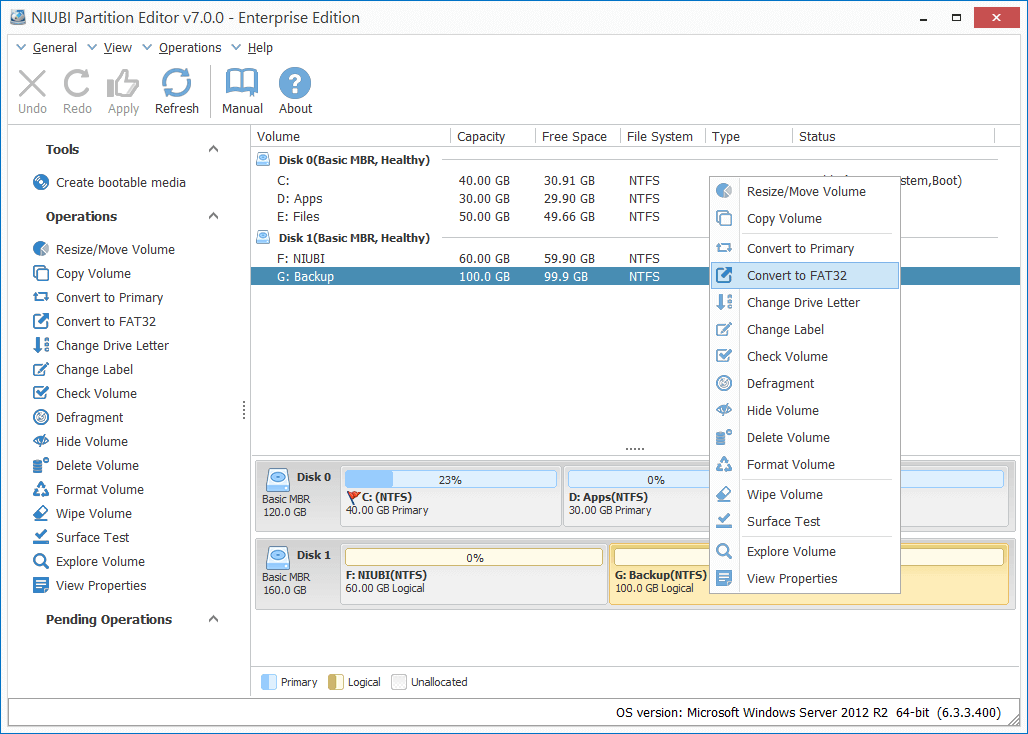Open the General menu dropdown
1028x734 pixels.
(x=47, y=47)
